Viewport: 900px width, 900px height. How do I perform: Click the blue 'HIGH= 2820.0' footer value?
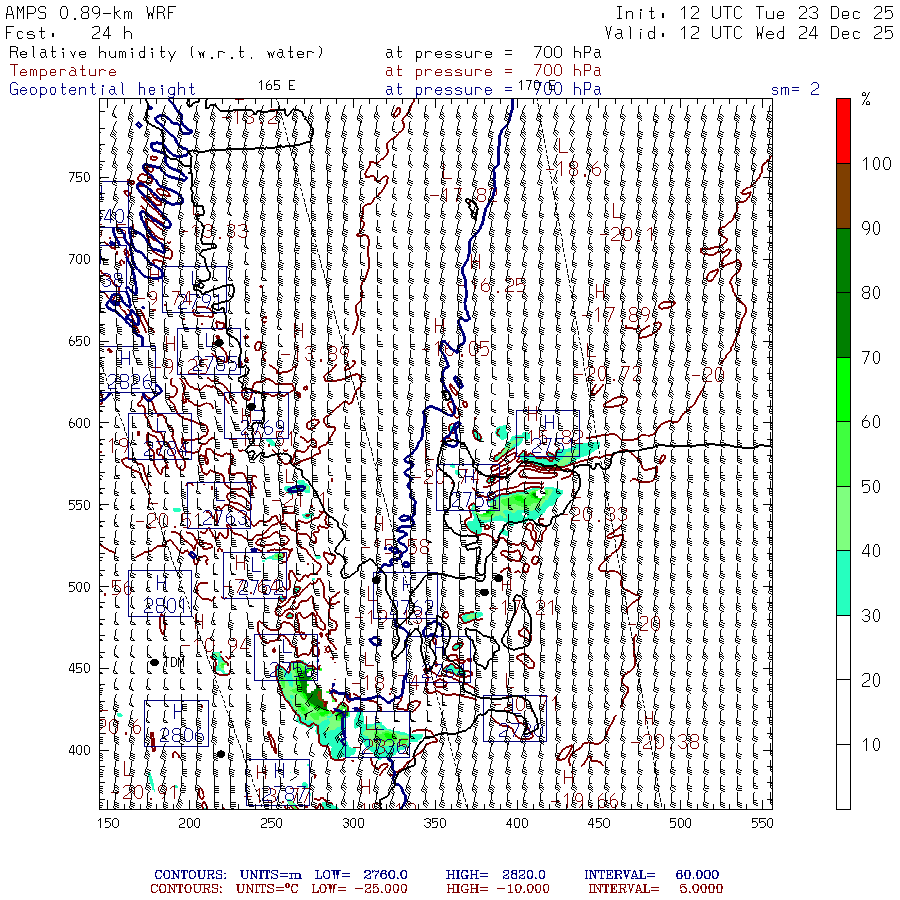(495, 875)
